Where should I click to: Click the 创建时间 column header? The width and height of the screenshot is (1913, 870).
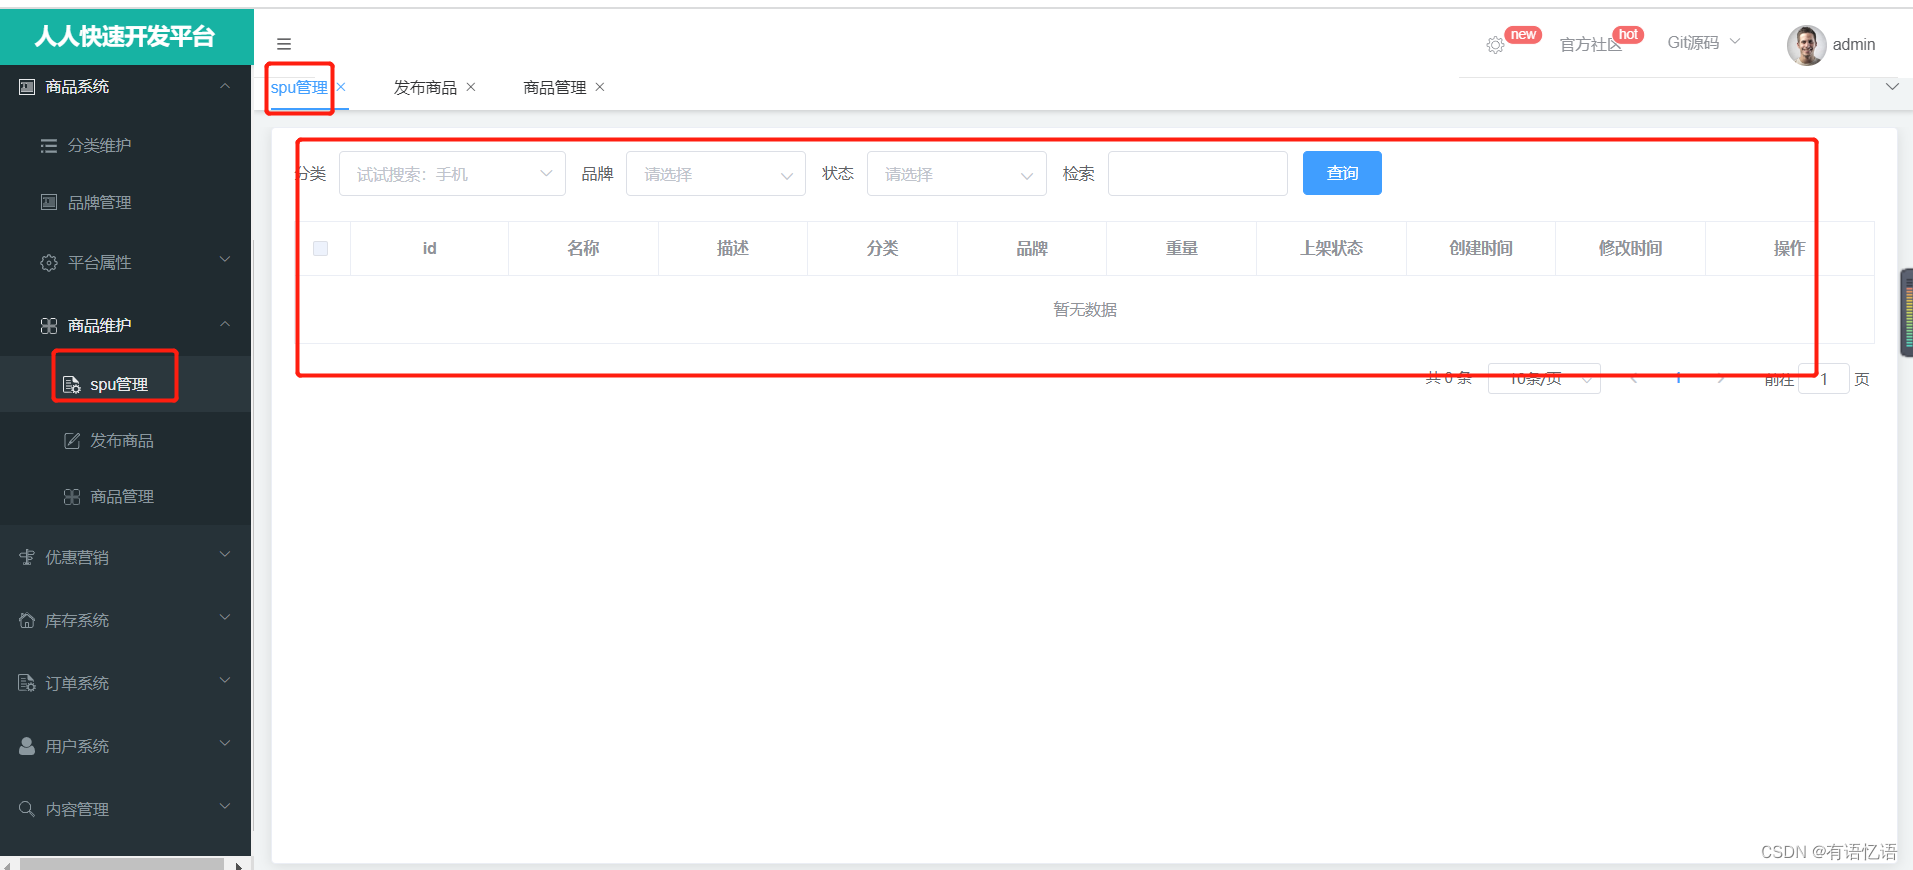(x=1481, y=248)
